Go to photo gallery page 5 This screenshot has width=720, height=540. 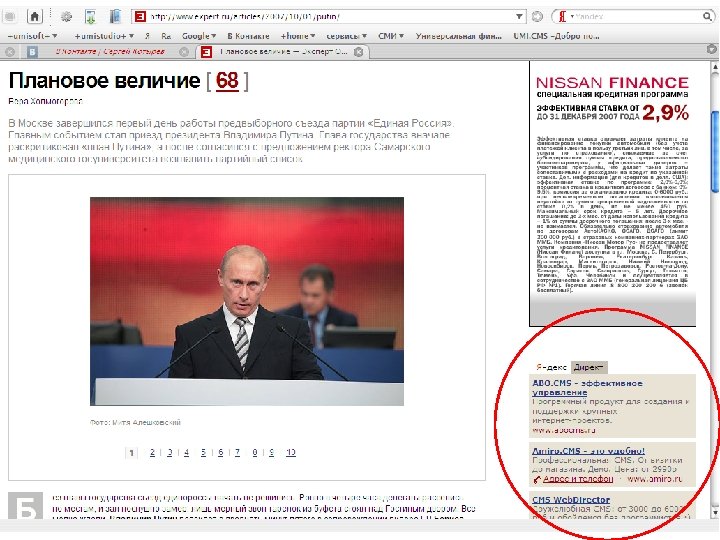pos(203,452)
